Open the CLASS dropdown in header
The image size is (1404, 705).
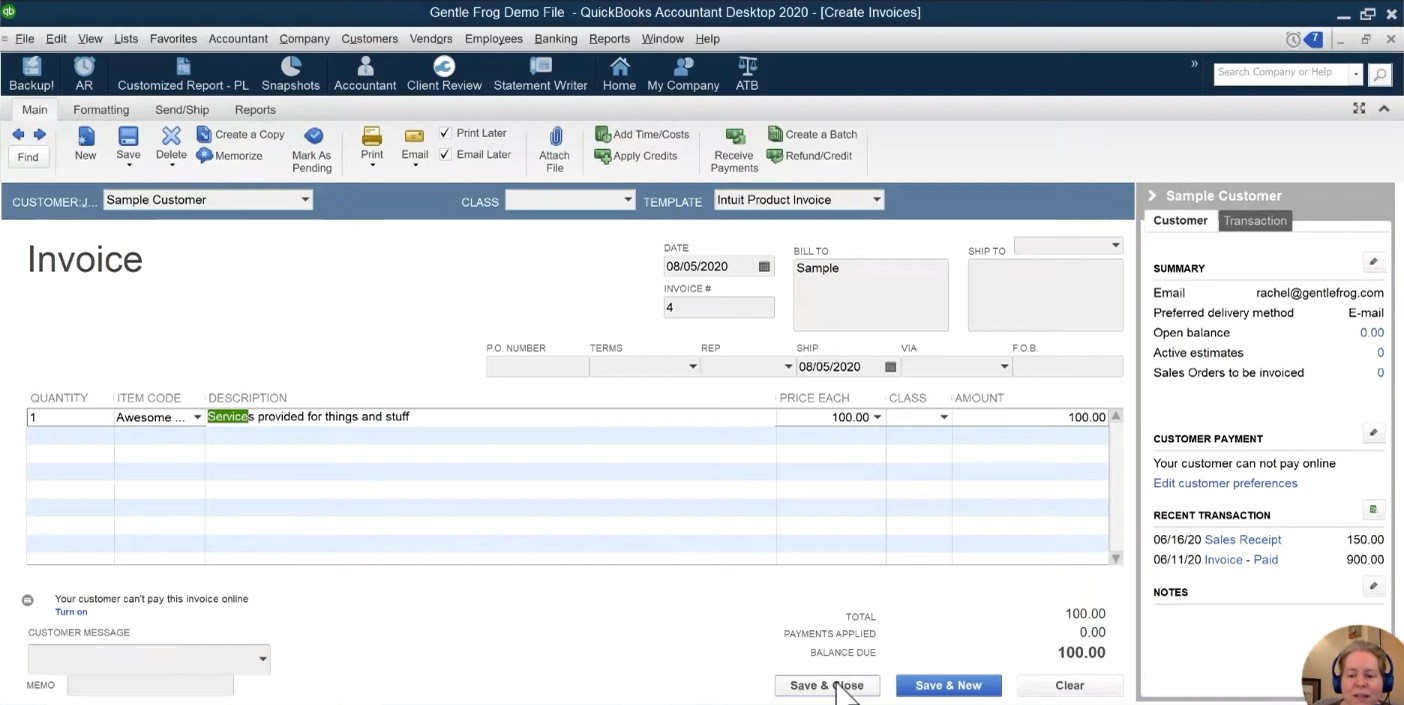[628, 200]
